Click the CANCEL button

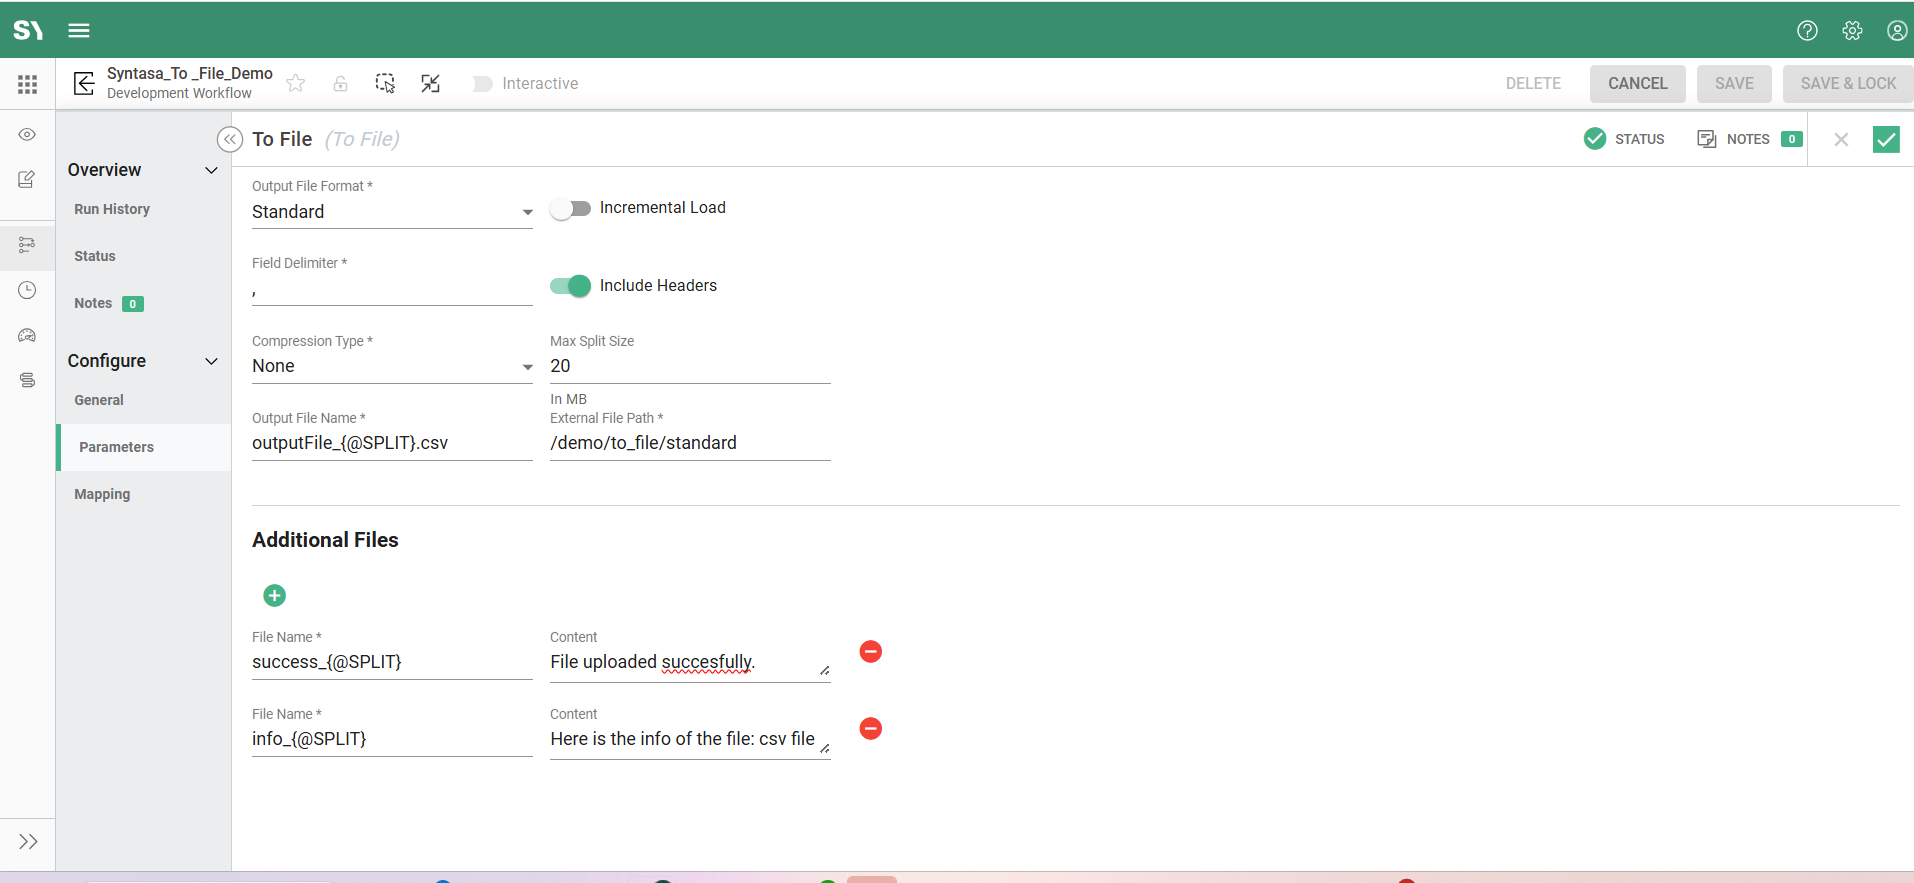[1637, 84]
